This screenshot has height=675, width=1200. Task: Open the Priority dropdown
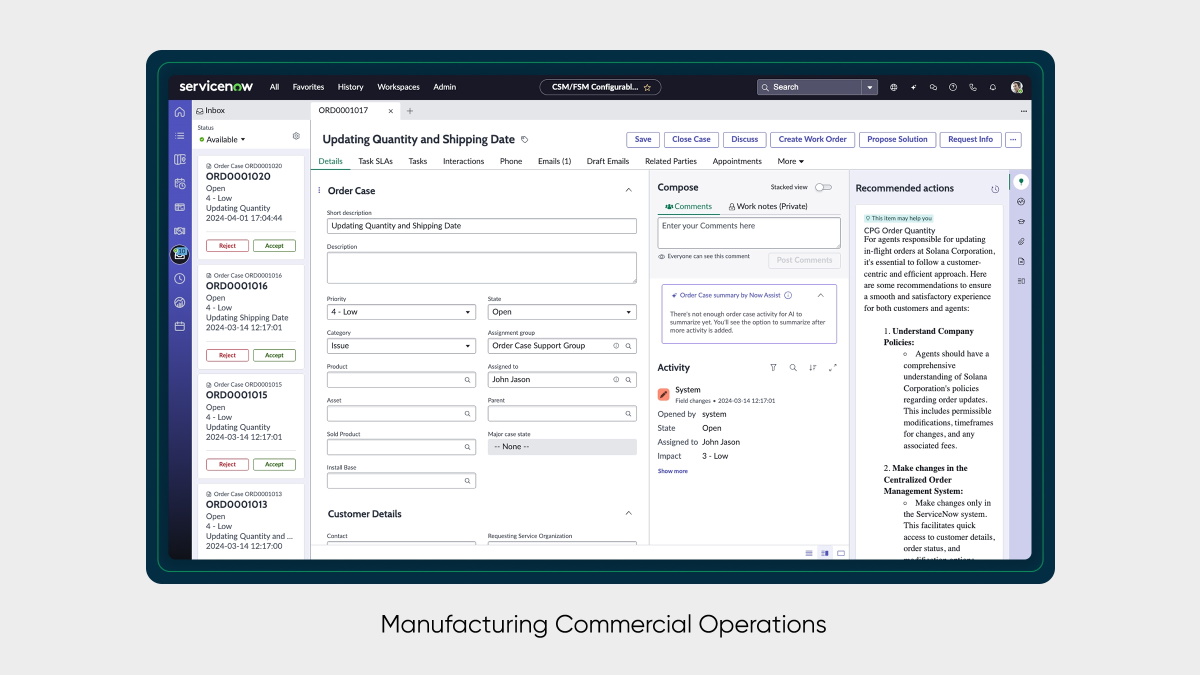point(400,312)
